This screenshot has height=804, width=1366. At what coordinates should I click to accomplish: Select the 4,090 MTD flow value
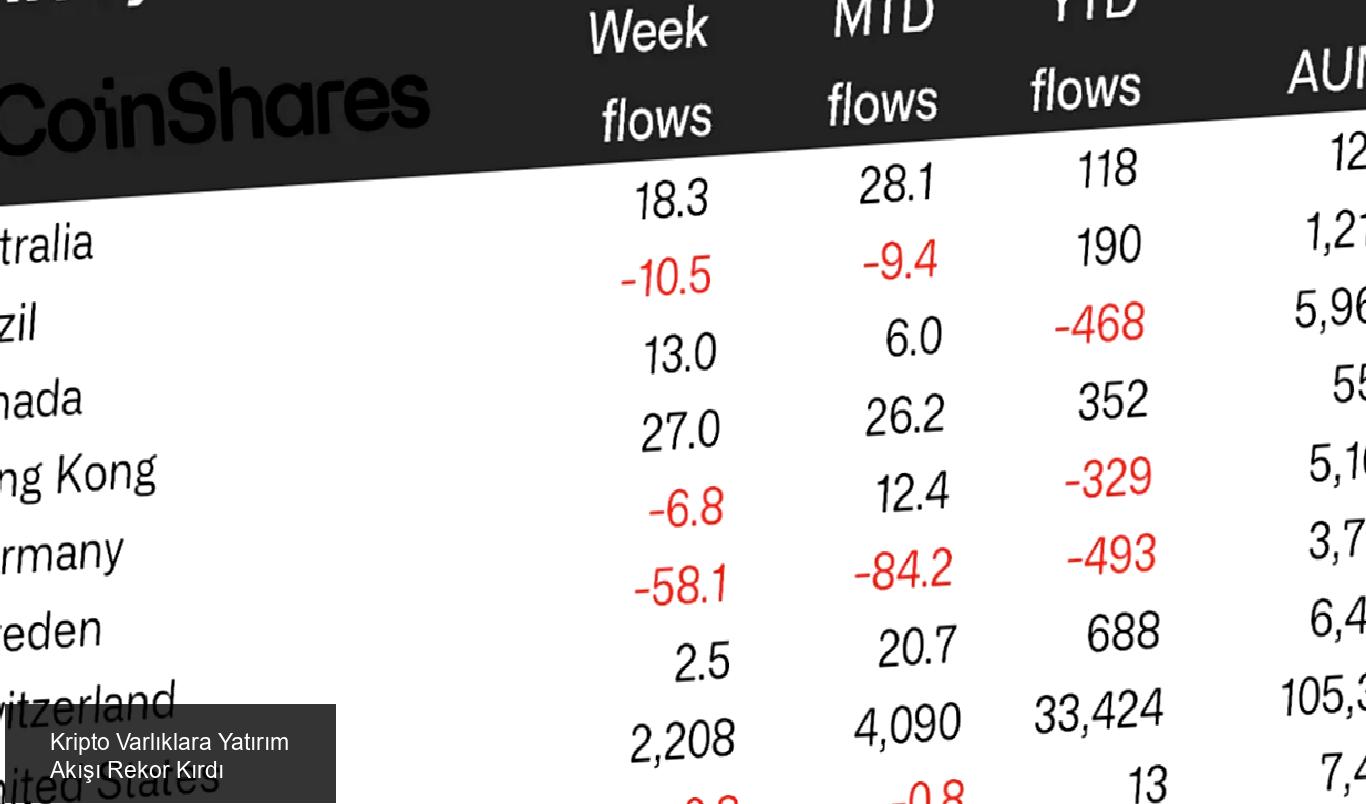pos(907,725)
